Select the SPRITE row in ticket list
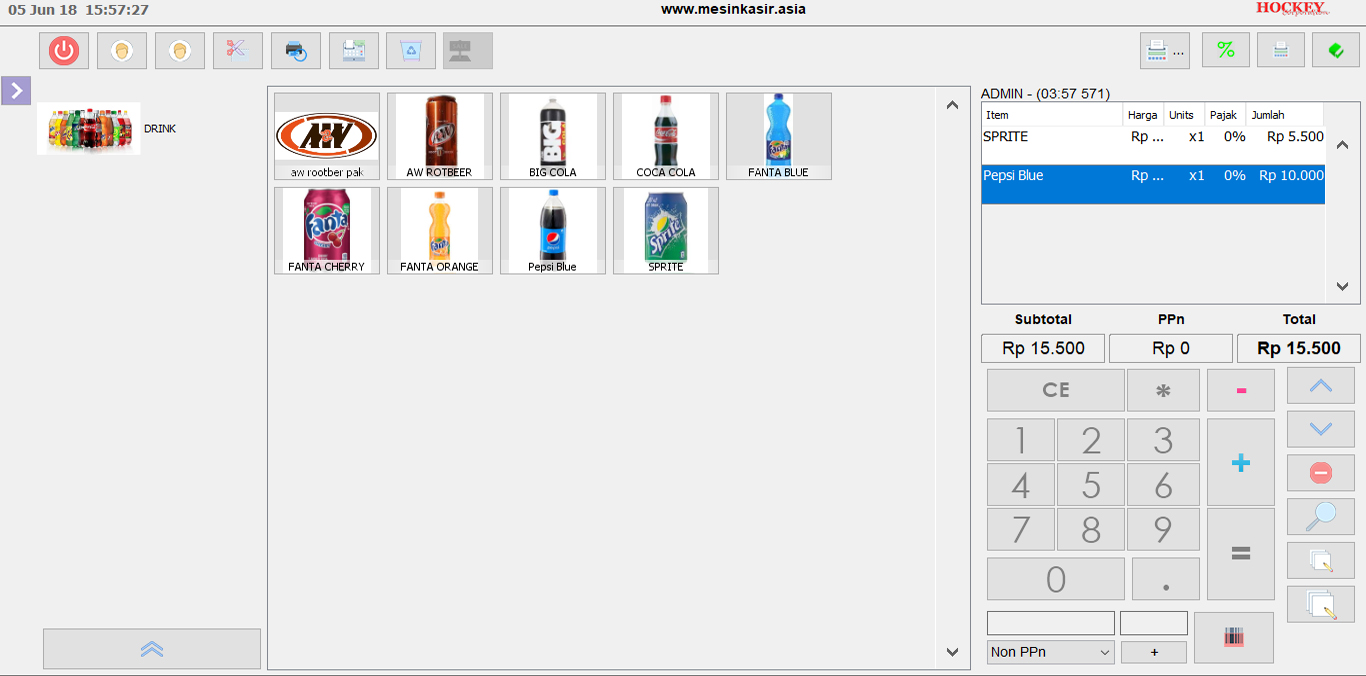 tap(1153, 145)
